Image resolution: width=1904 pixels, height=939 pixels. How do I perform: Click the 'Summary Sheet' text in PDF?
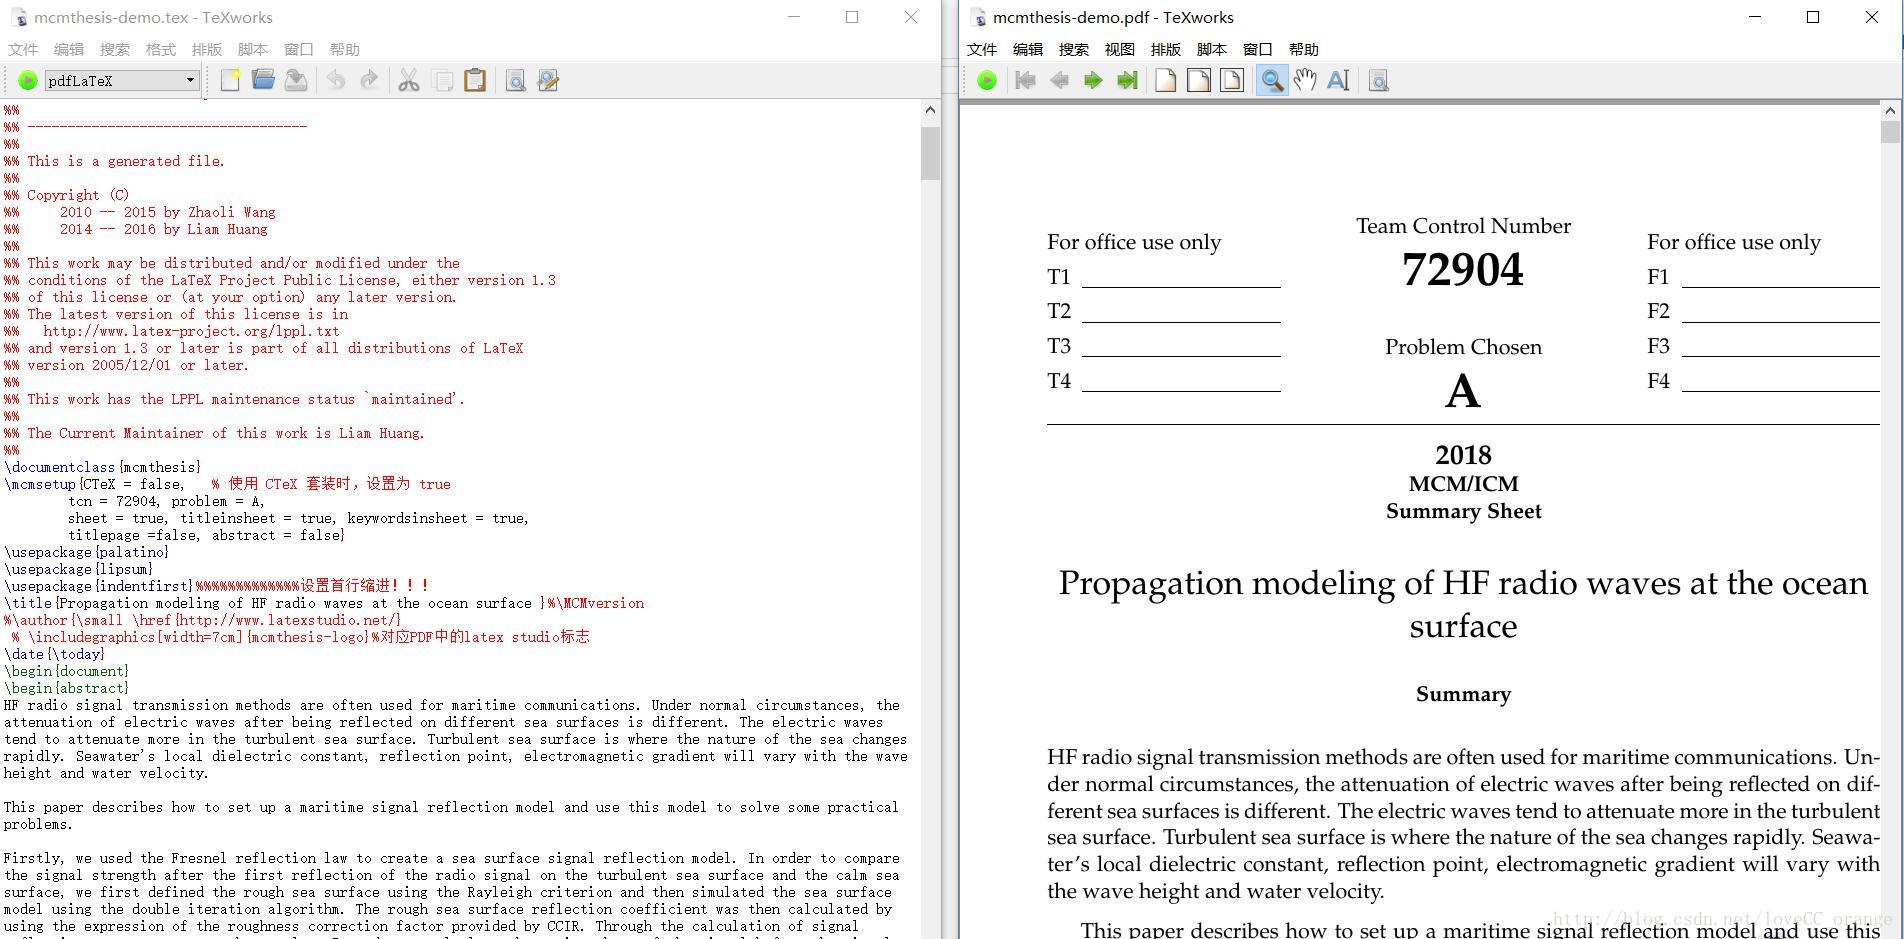(1463, 511)
